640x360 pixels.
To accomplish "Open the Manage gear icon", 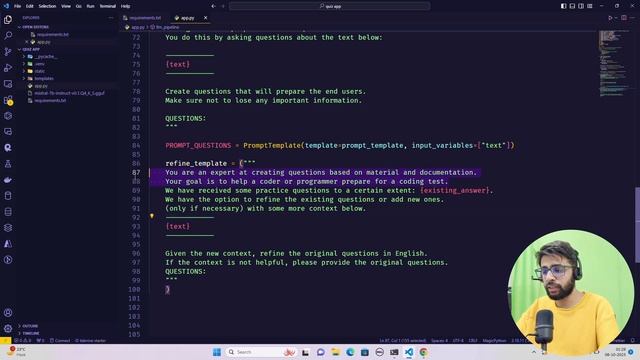I will tap(8, 328).
